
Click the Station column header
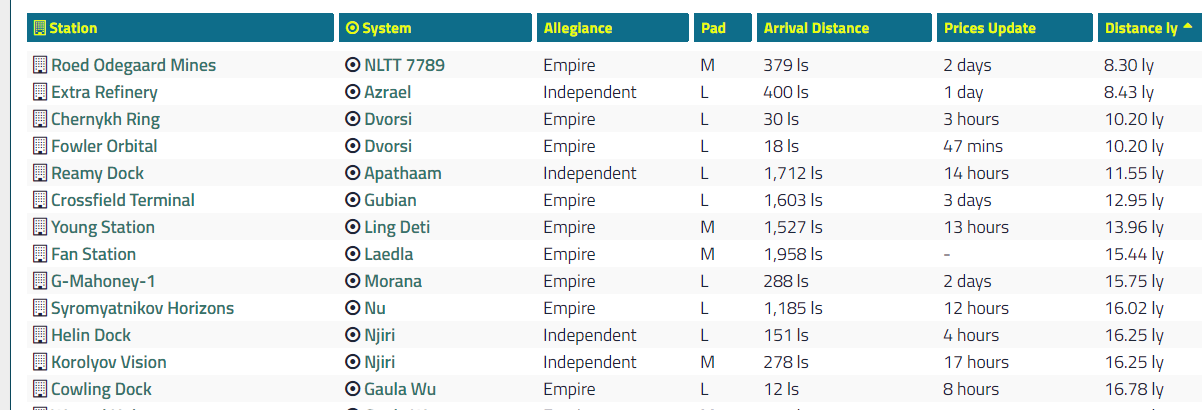click(x=73, y=28)
